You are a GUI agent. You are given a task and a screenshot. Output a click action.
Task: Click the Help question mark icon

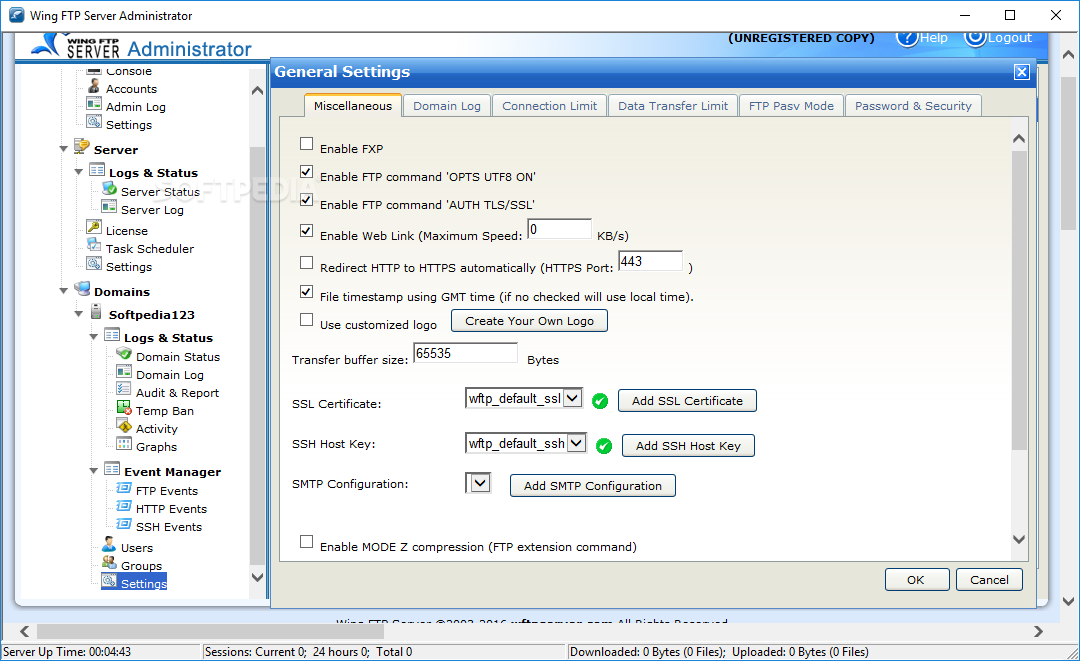tap(907, 38)
